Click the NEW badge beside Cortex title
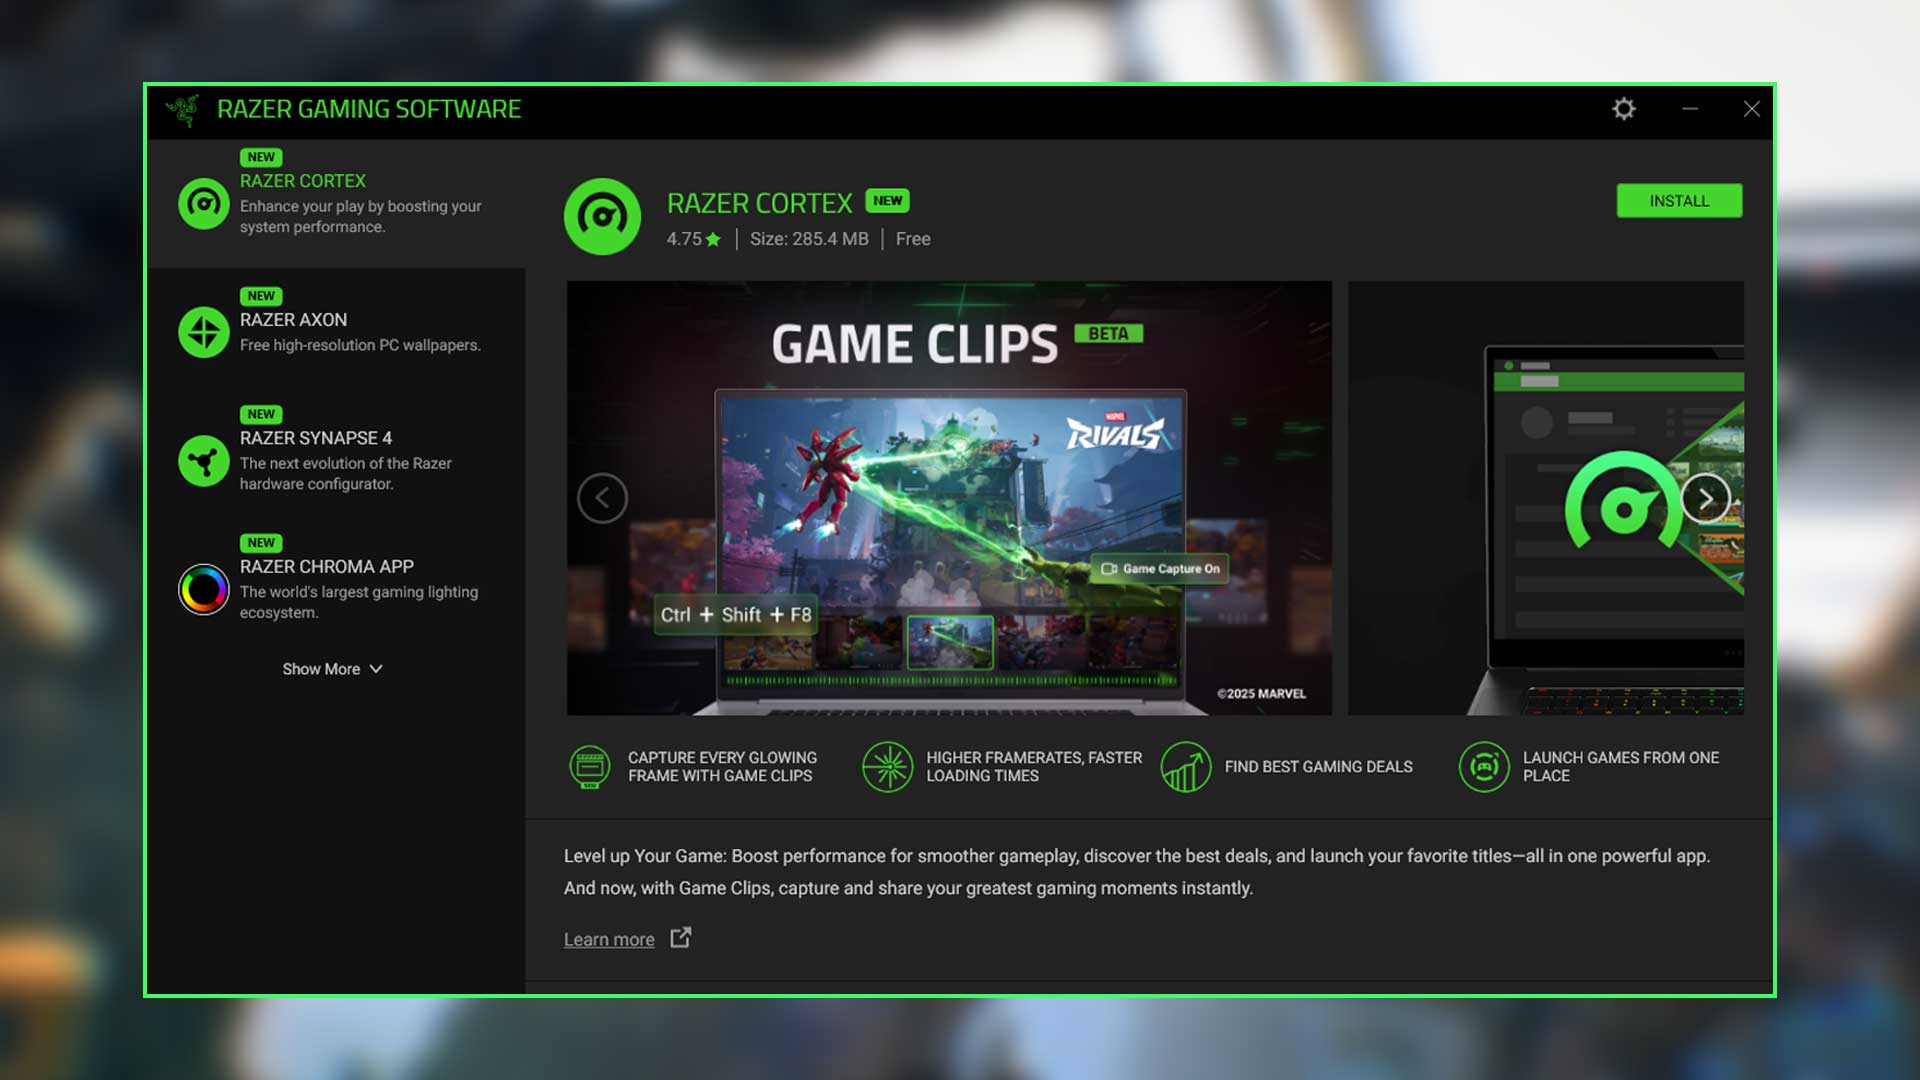Image resolution: width=1920 pixels, height=1080 pixels. pos(887,201)
